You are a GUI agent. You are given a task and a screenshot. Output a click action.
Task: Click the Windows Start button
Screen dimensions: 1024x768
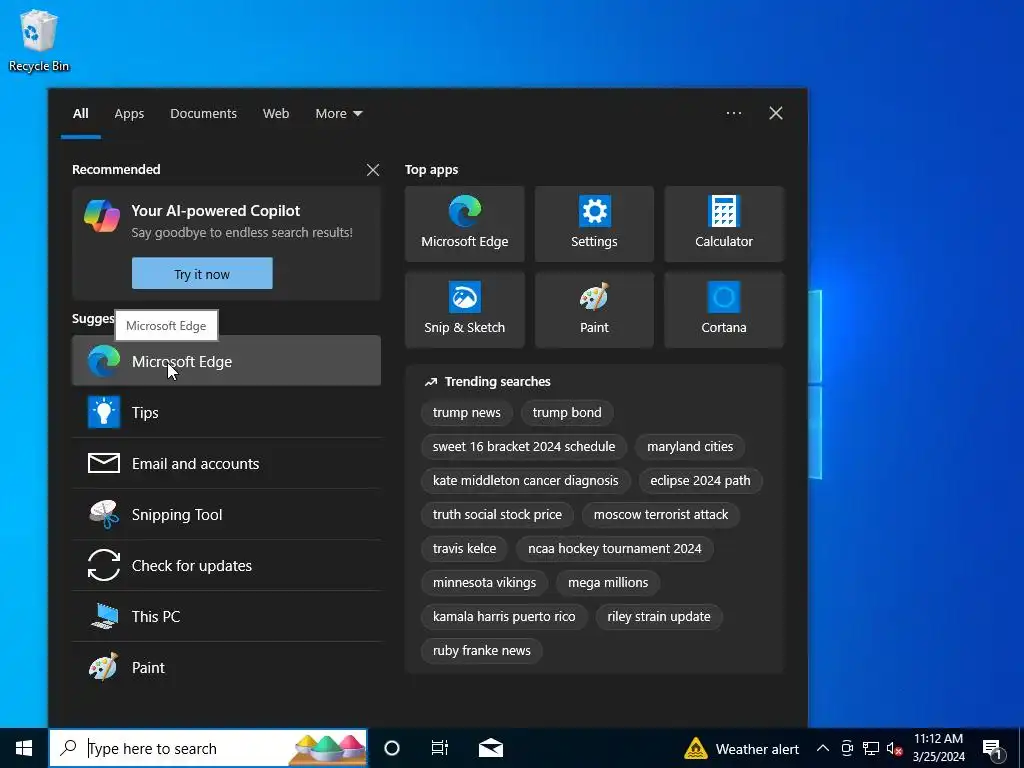tap(24, 748)
